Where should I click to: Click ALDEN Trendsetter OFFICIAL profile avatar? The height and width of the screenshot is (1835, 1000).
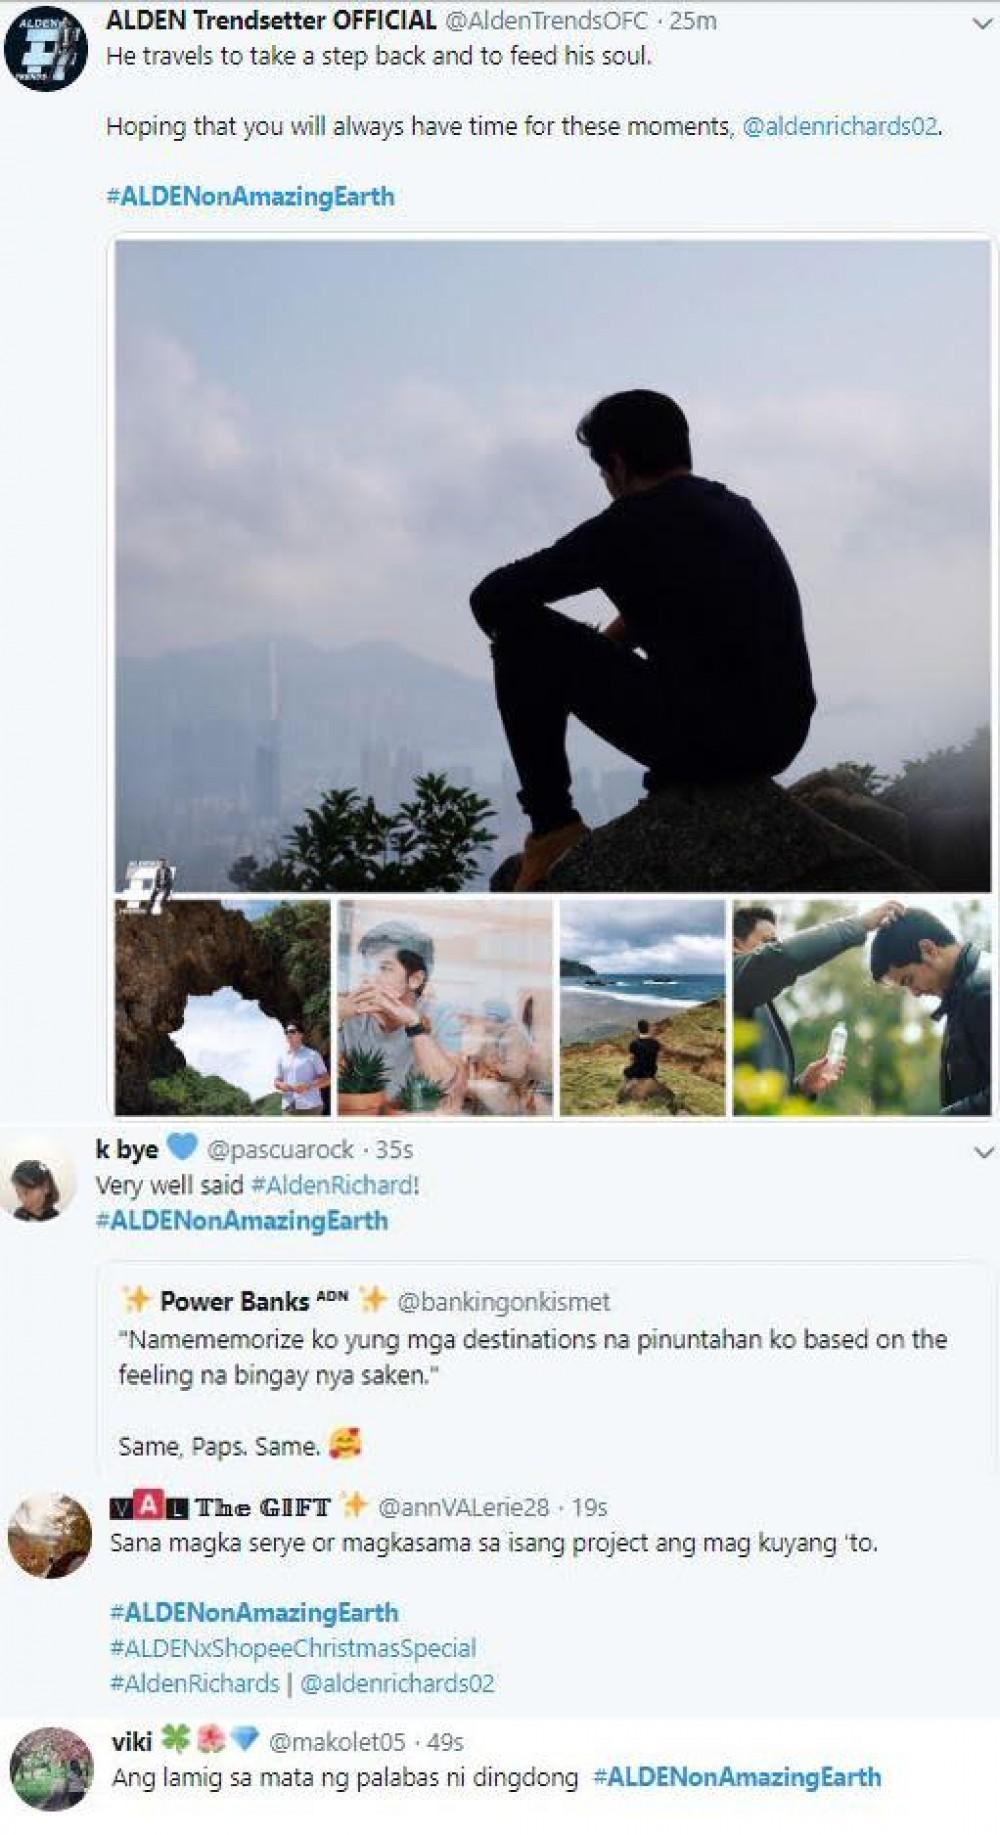[45, 50]
